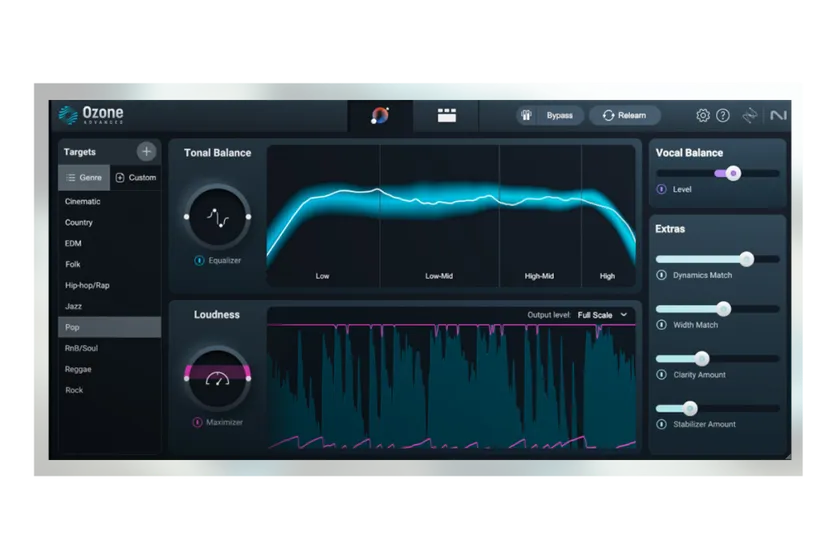Click the Bypass button
The width and height of the screenshot is (840, 560).
559,115
